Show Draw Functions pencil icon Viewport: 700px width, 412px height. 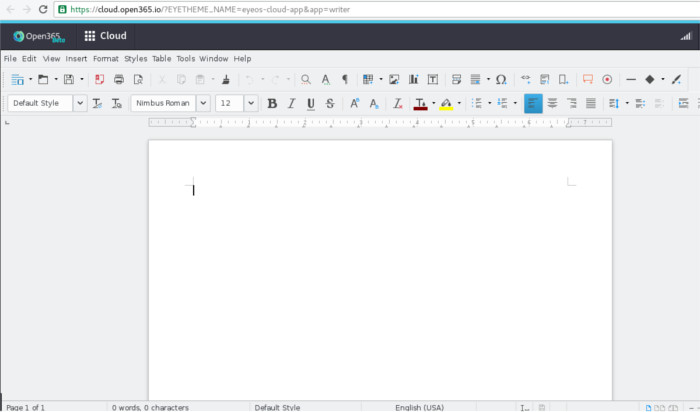[676, 79]
